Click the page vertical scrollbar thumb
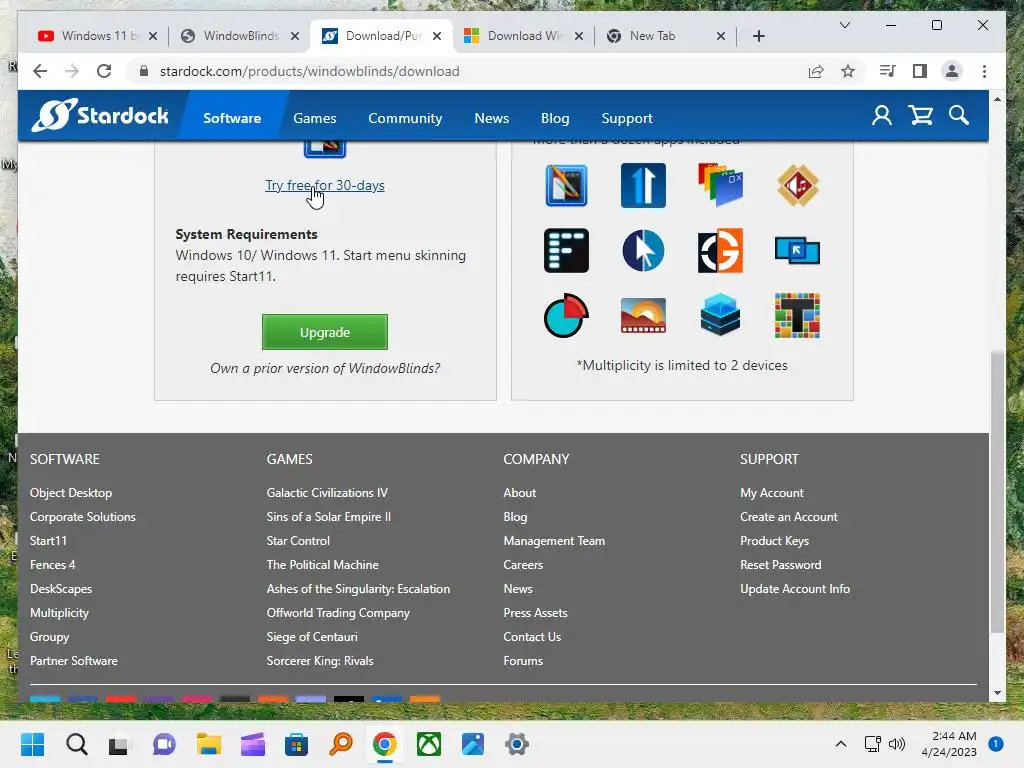 [997, 492]
